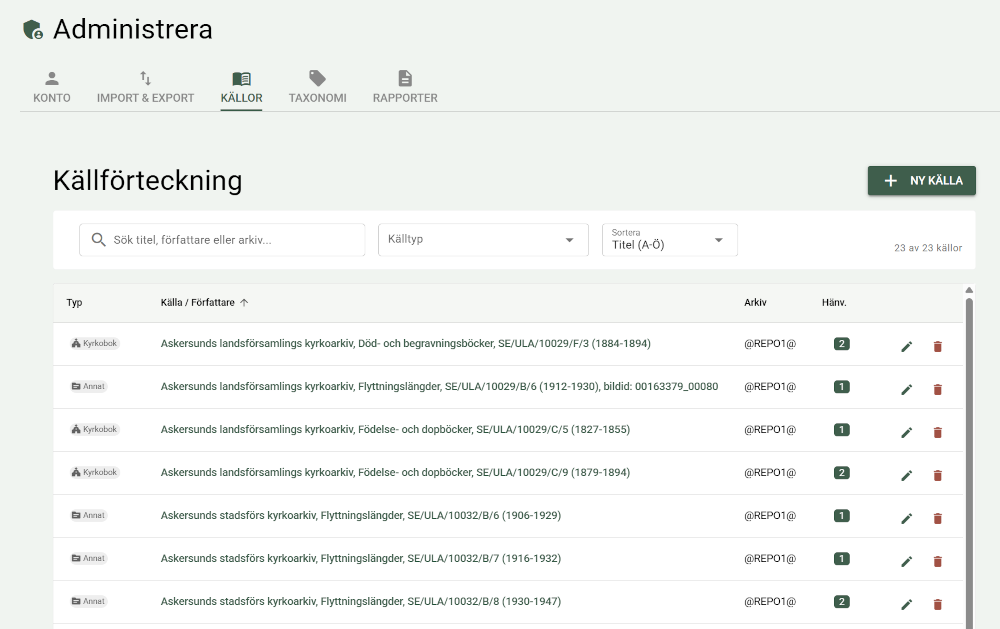Focus the source search field
Image resolution: width=1000 pixels, height=629 pixels.
click(222, 240)
